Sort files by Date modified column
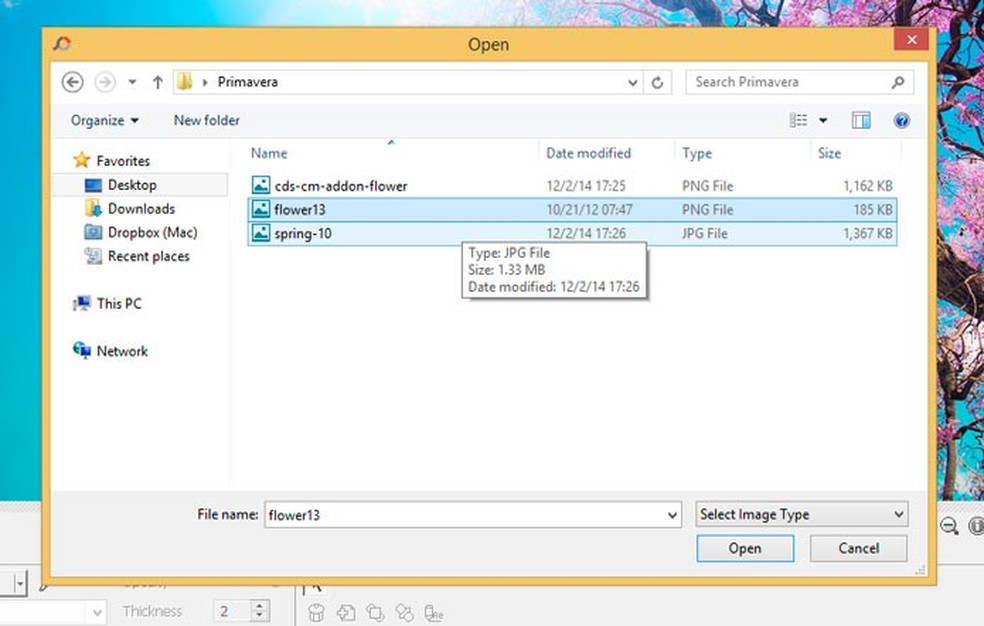 click(x=589, y=153)
